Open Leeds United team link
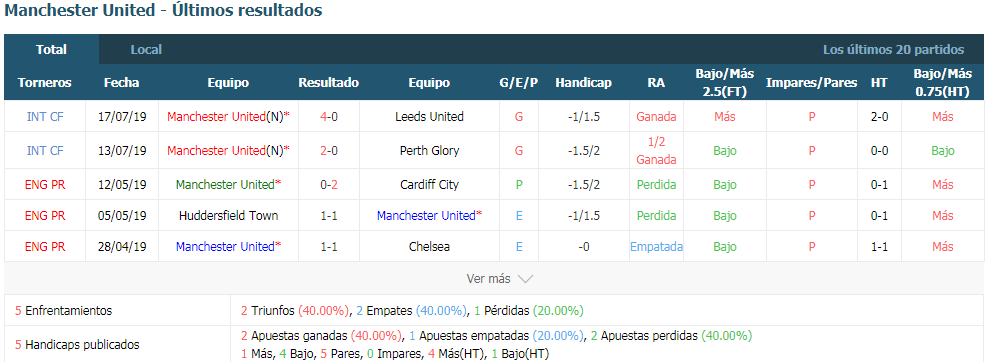 tap(429, 117)
